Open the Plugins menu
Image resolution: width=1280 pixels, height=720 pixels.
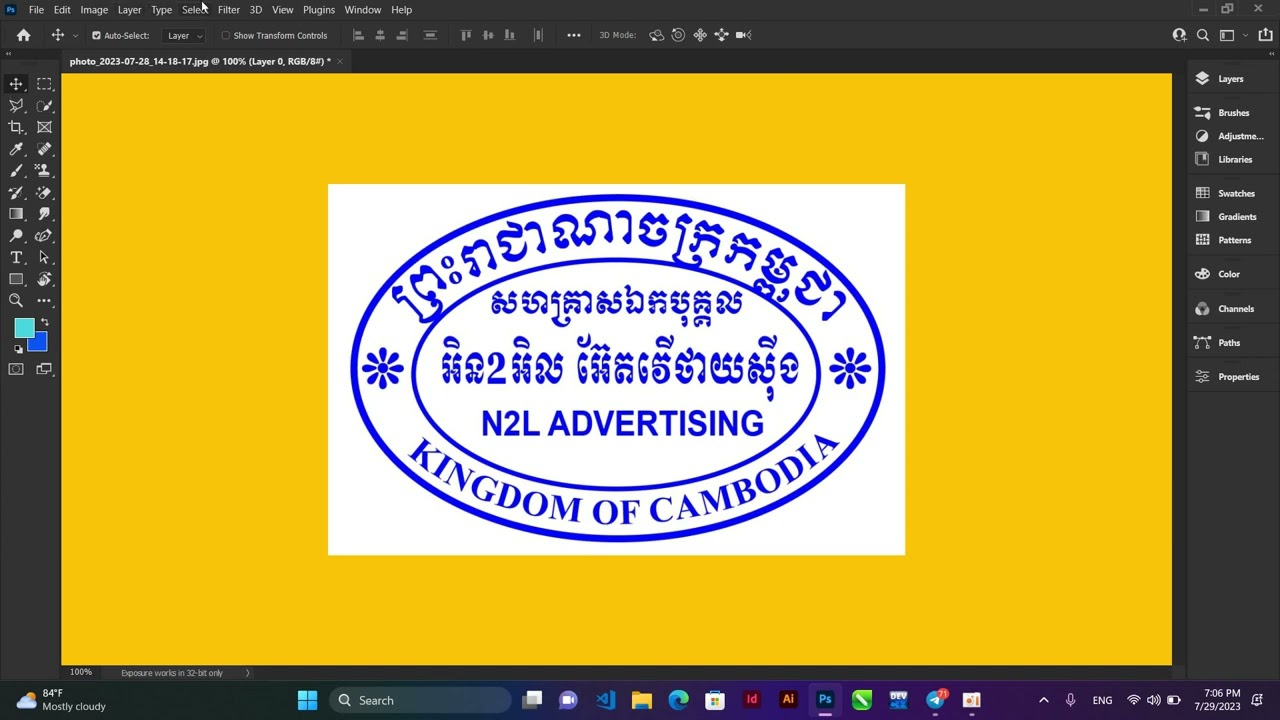click(319, 9)
